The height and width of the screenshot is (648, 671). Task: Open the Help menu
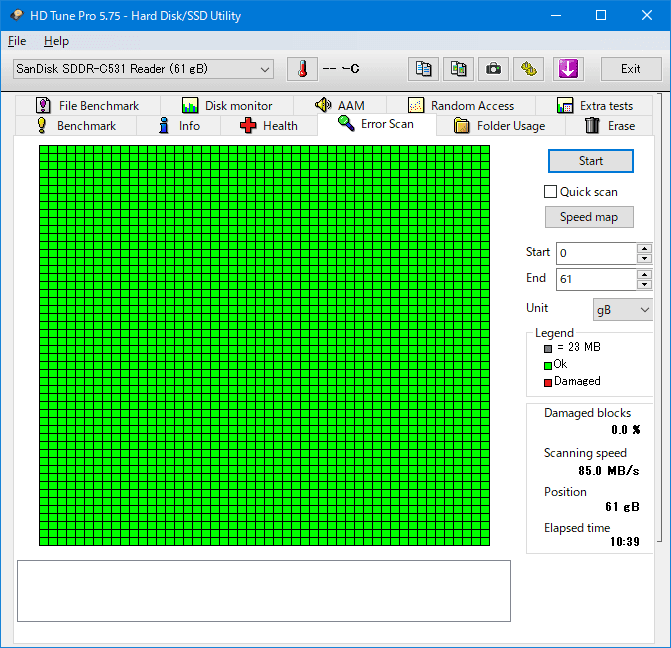tap(56, 41)
